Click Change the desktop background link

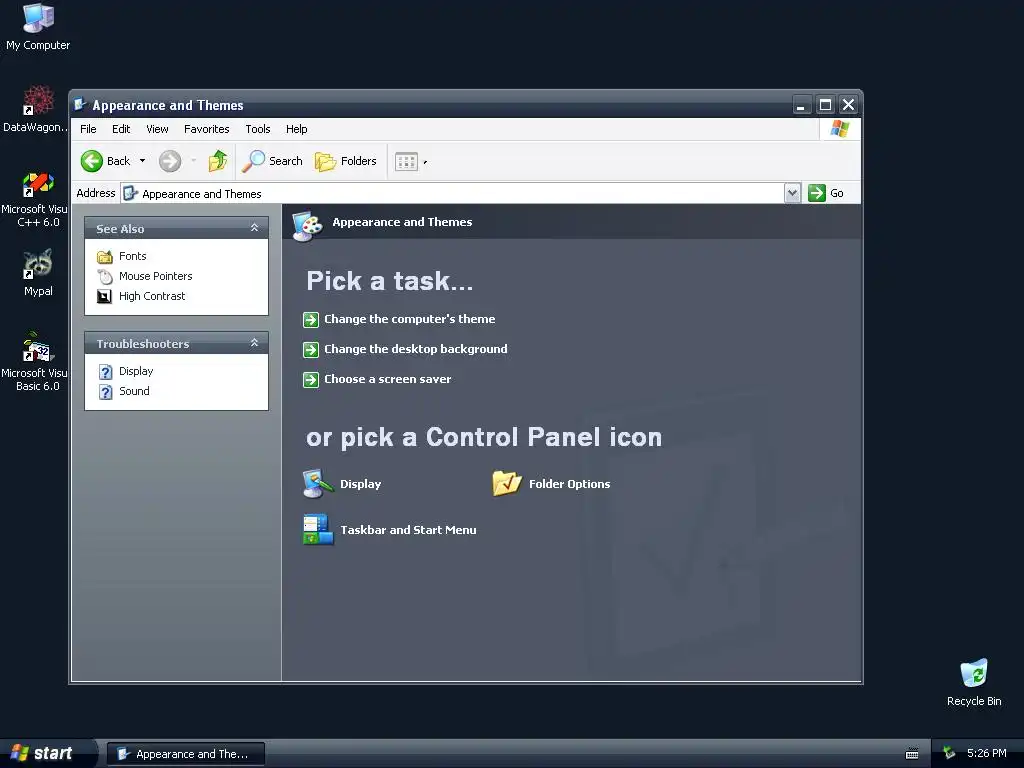pyautogui.click(x=416, y=349)
